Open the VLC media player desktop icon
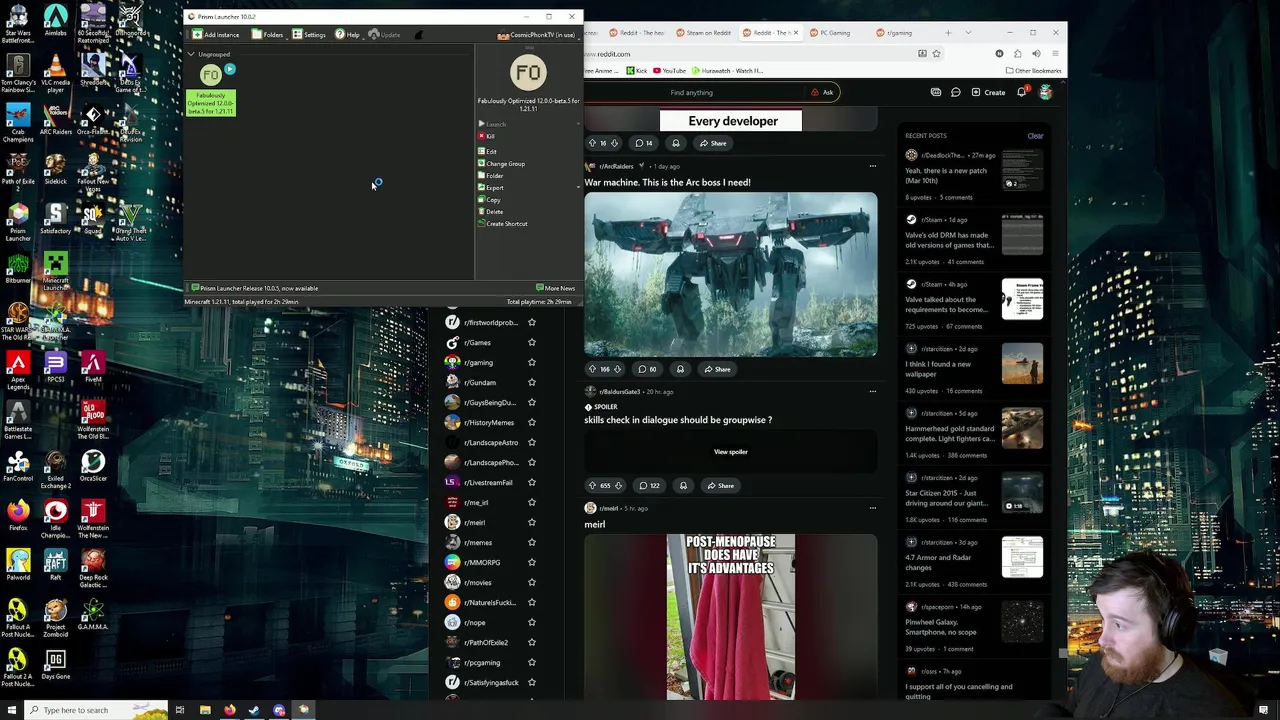The height and width of the screenshot is (720, 1280). pos(55,73)
